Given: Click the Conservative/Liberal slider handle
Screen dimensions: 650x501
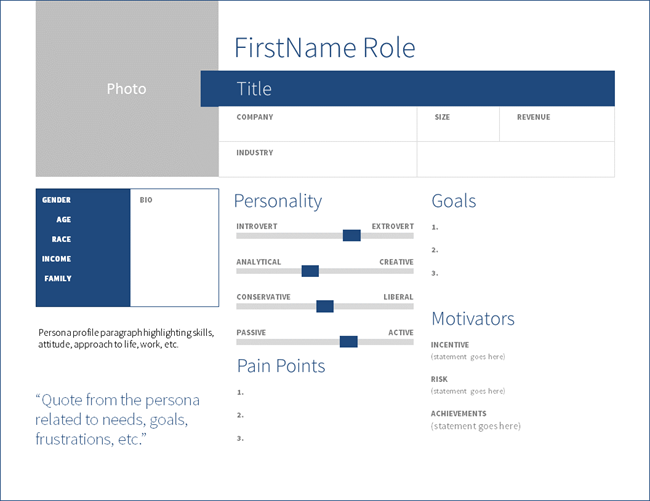Looking at the screenshot, I should pos(324,306).
